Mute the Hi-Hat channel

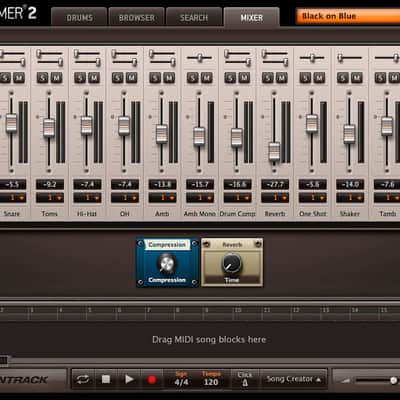coord(94,78)
